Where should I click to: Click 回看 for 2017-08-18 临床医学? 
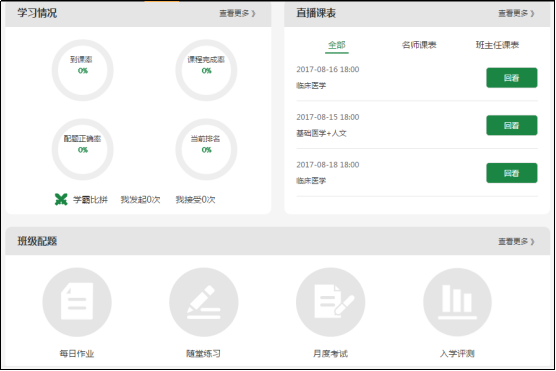click(x=512, y=173)
